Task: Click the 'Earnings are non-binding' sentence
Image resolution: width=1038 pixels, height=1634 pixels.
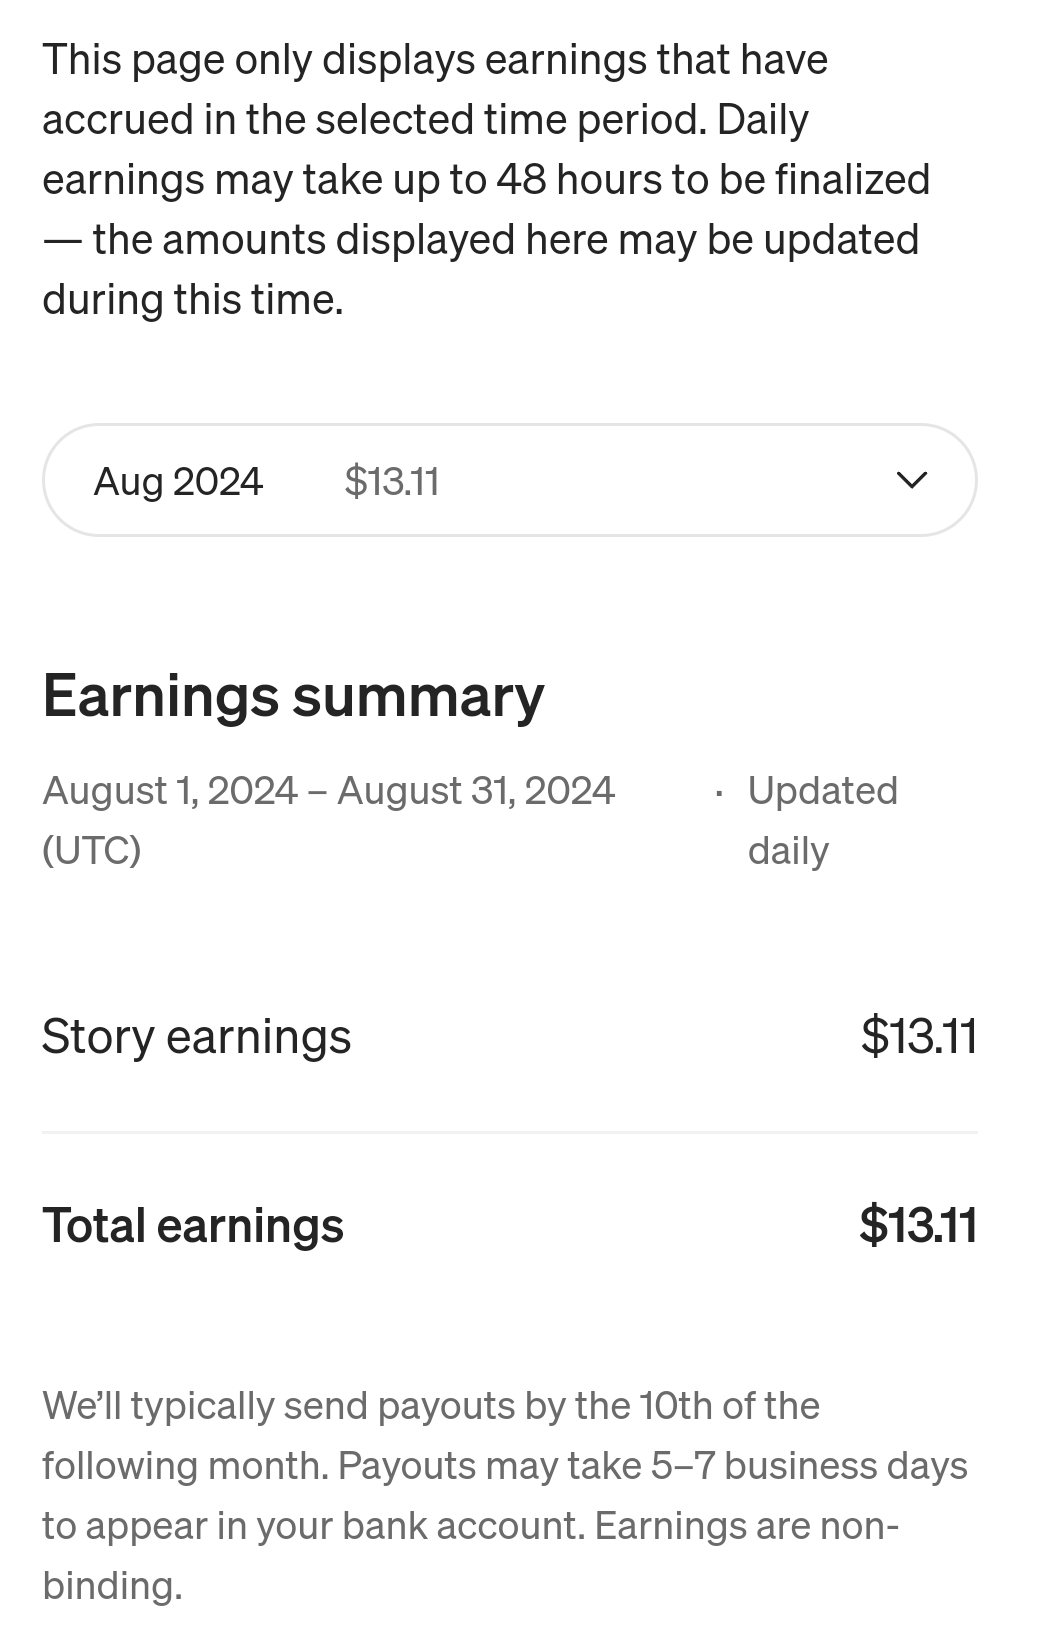Action: pyautogui.click(x=746, y=1526)
